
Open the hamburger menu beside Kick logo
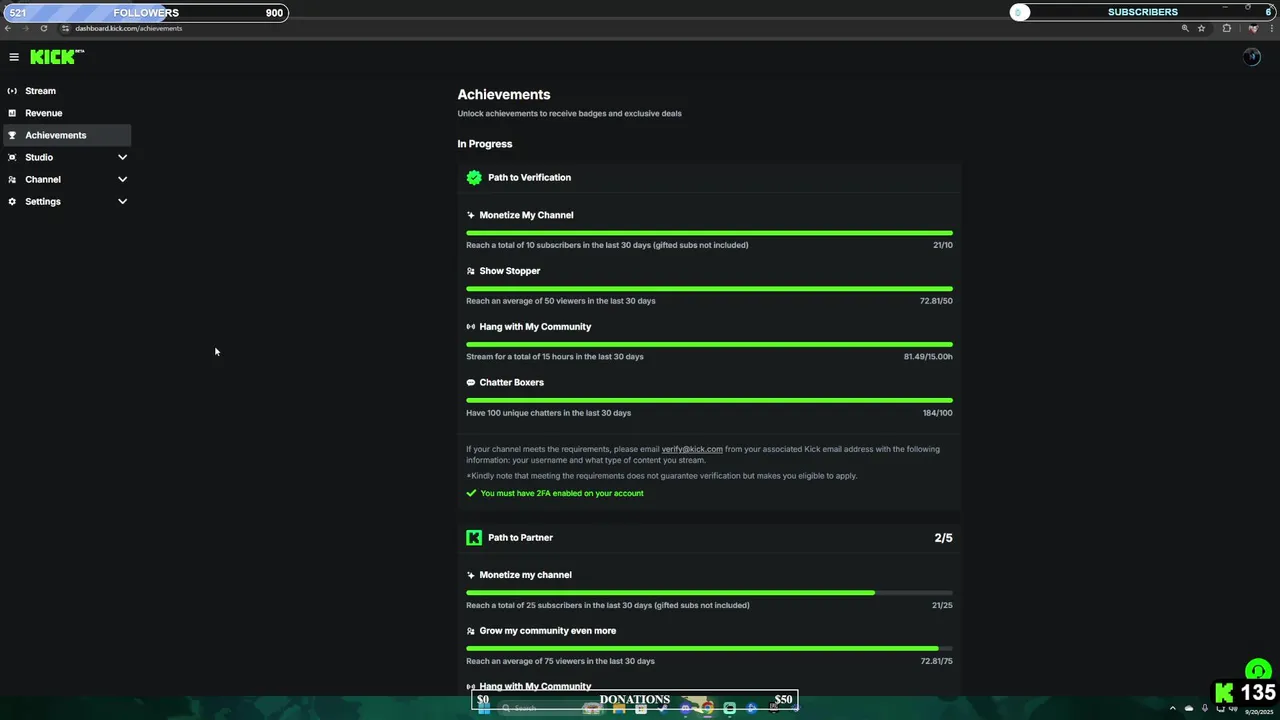click(x=14, y=57)
